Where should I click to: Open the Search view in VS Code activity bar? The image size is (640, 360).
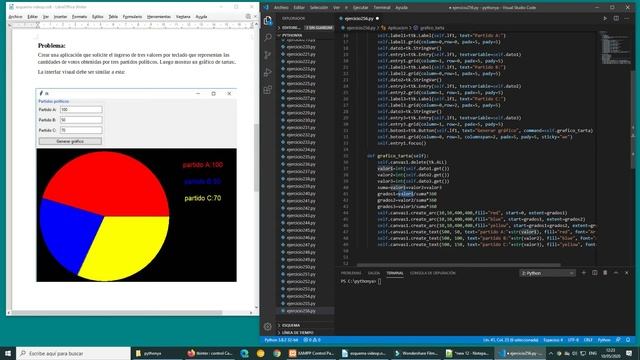tap(268, 38)
